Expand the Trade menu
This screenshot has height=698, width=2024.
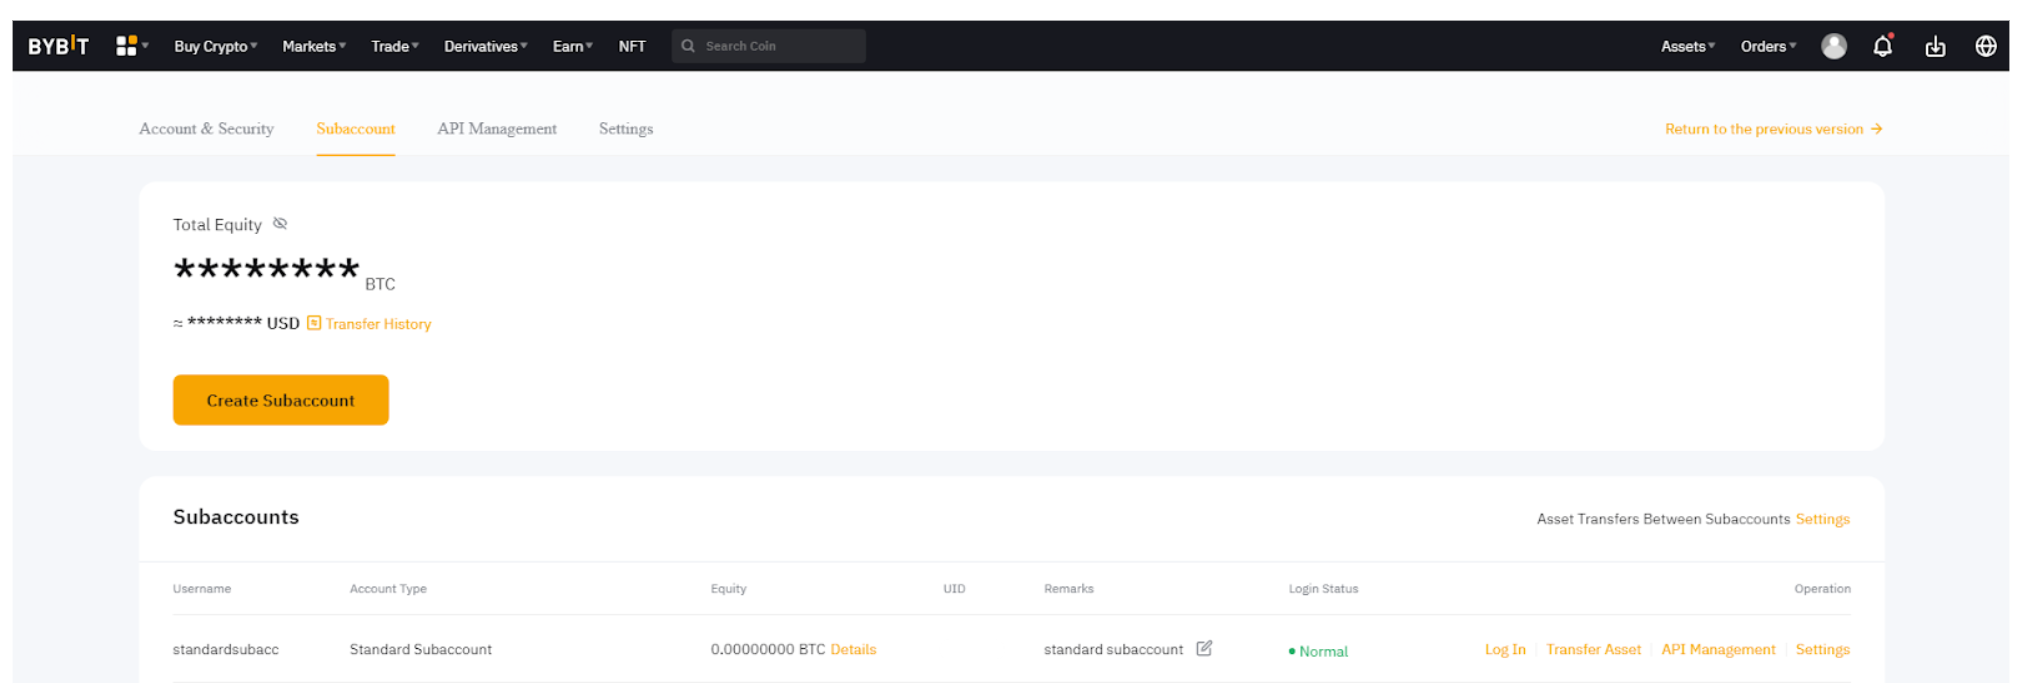[395, 46]
